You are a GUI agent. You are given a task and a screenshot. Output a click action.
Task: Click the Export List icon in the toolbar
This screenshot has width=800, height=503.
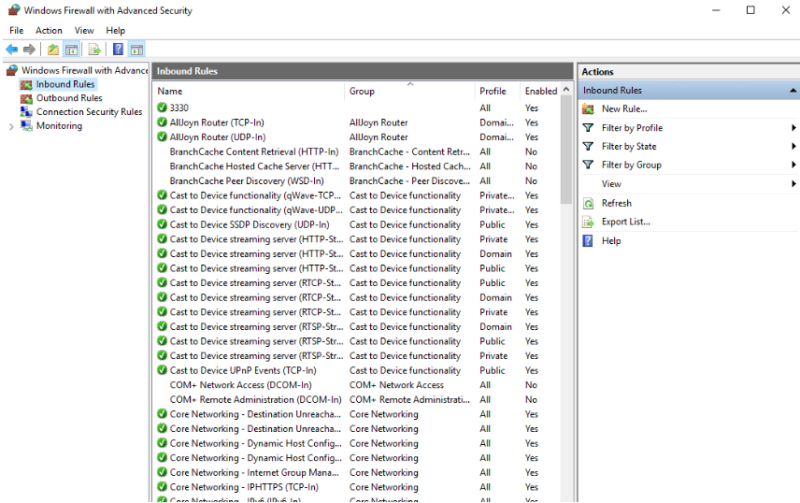(94, 49)
